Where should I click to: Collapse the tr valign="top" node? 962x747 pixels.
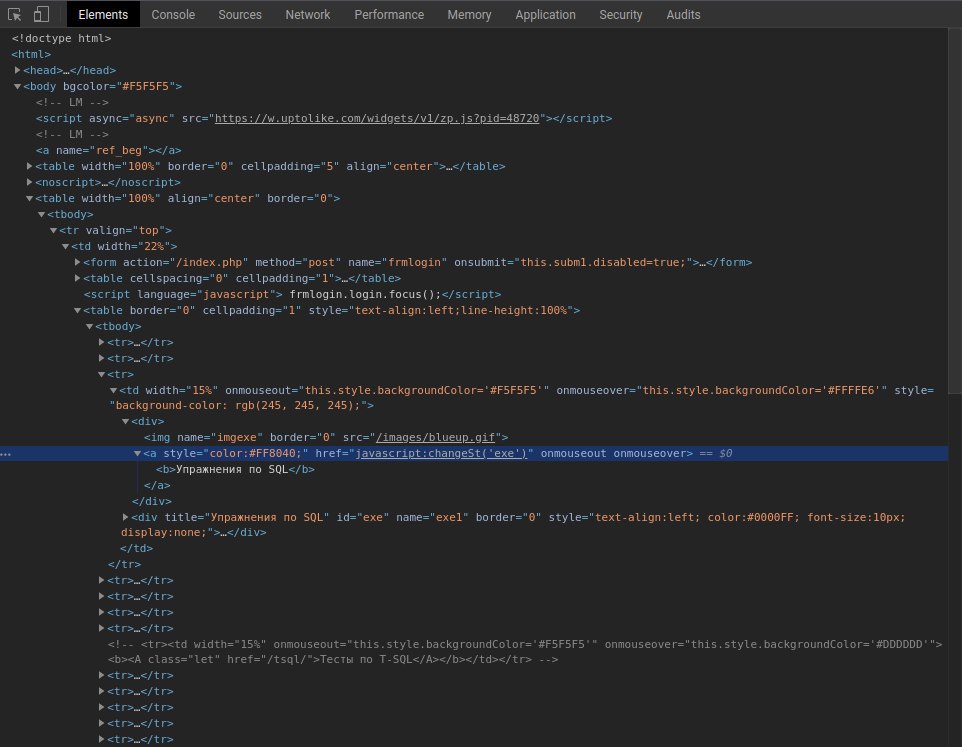click(x=53, y=230)
